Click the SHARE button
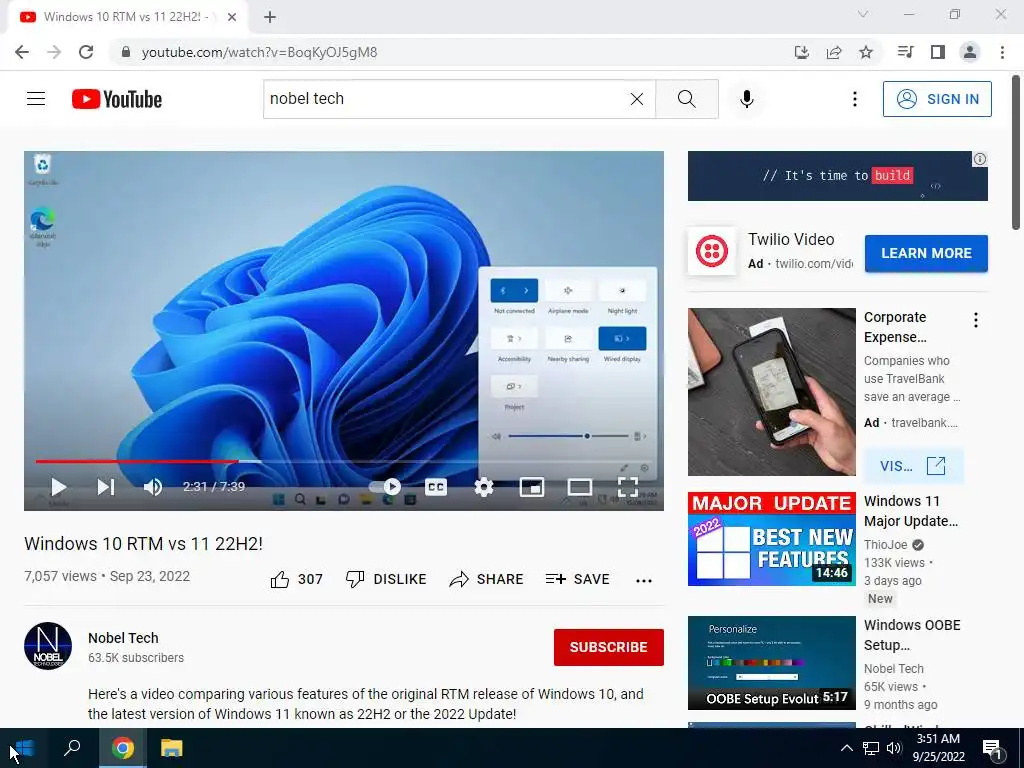 coord(487,579)
